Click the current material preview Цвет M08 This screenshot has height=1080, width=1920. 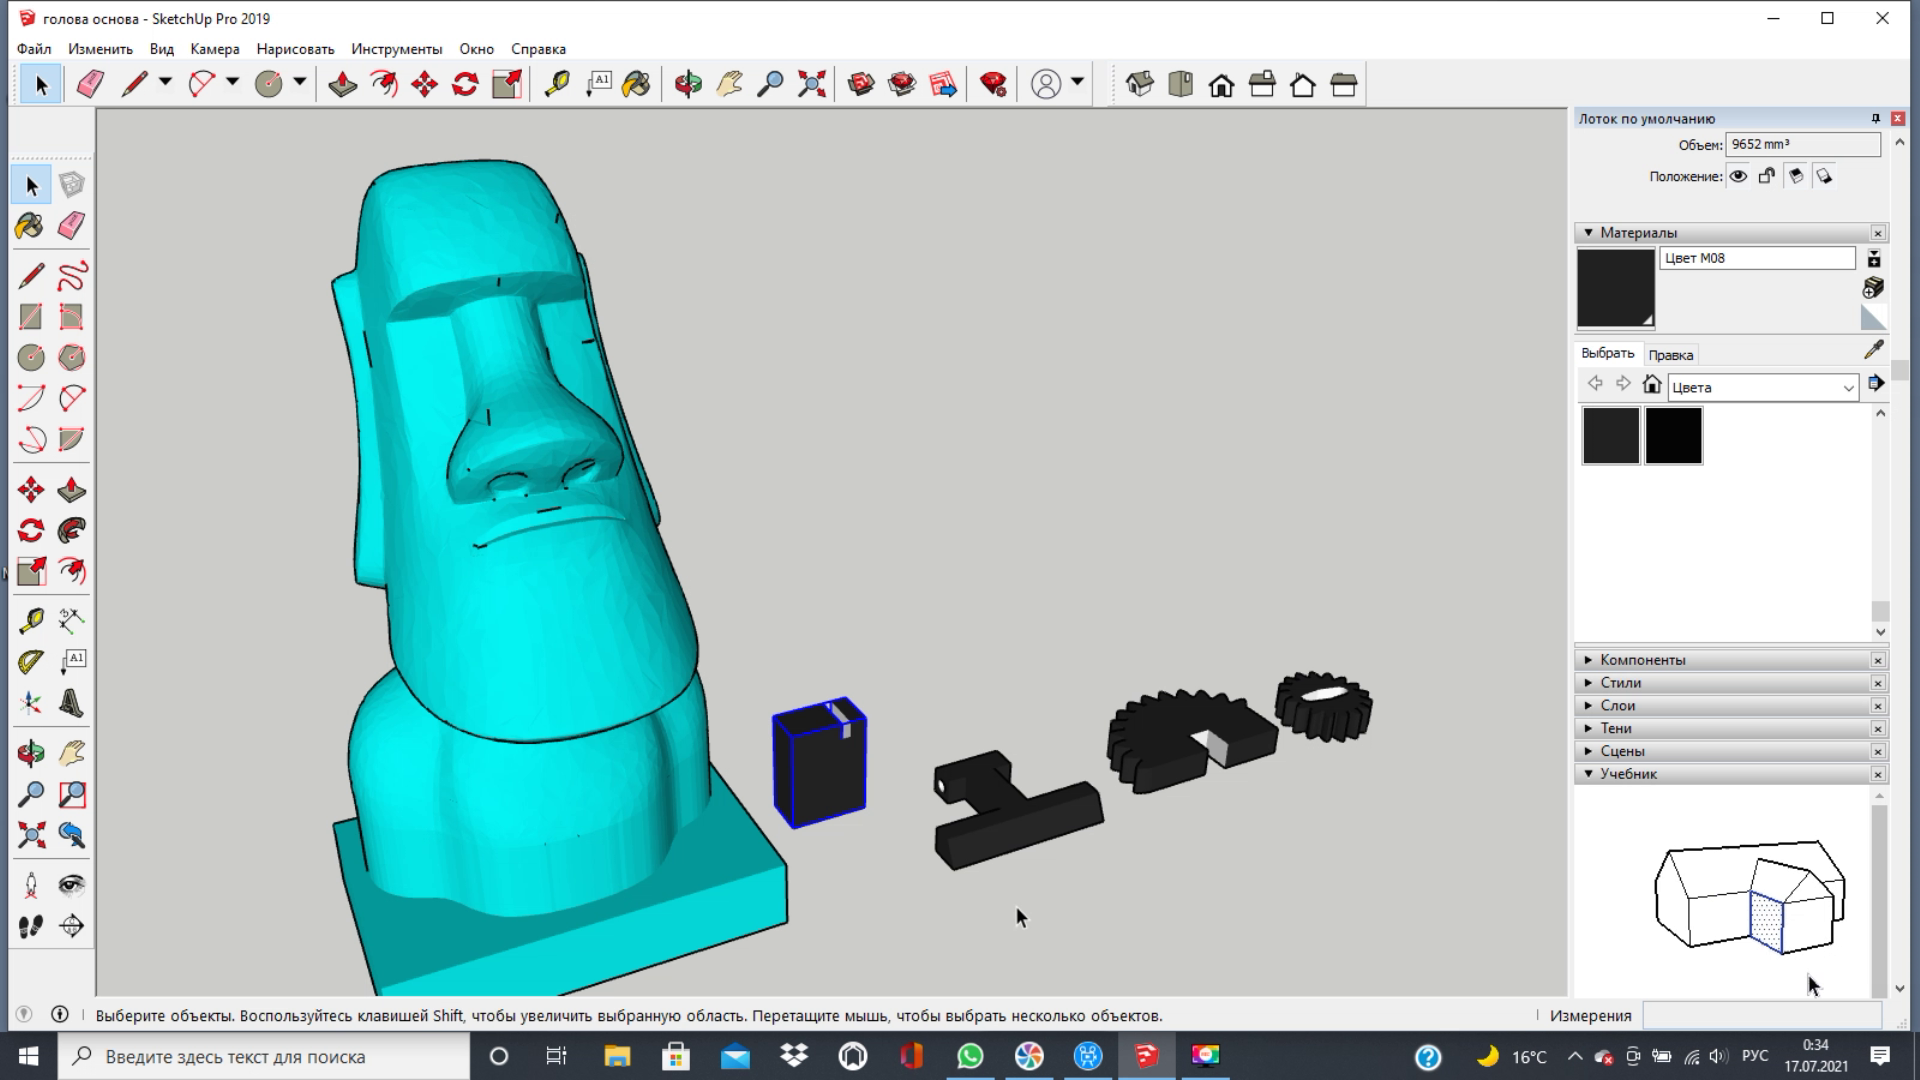pos(1616,288)
